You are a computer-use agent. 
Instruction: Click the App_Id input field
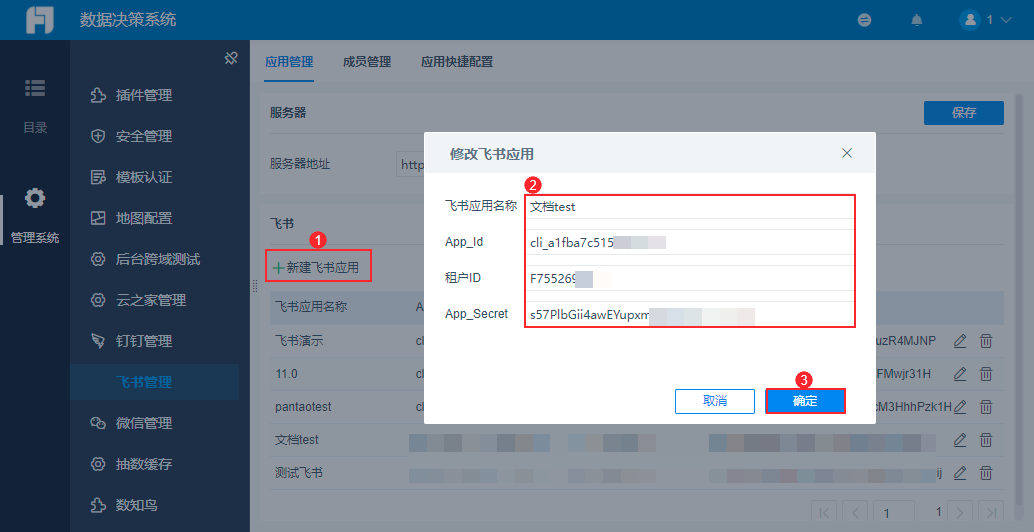point(690,242)
